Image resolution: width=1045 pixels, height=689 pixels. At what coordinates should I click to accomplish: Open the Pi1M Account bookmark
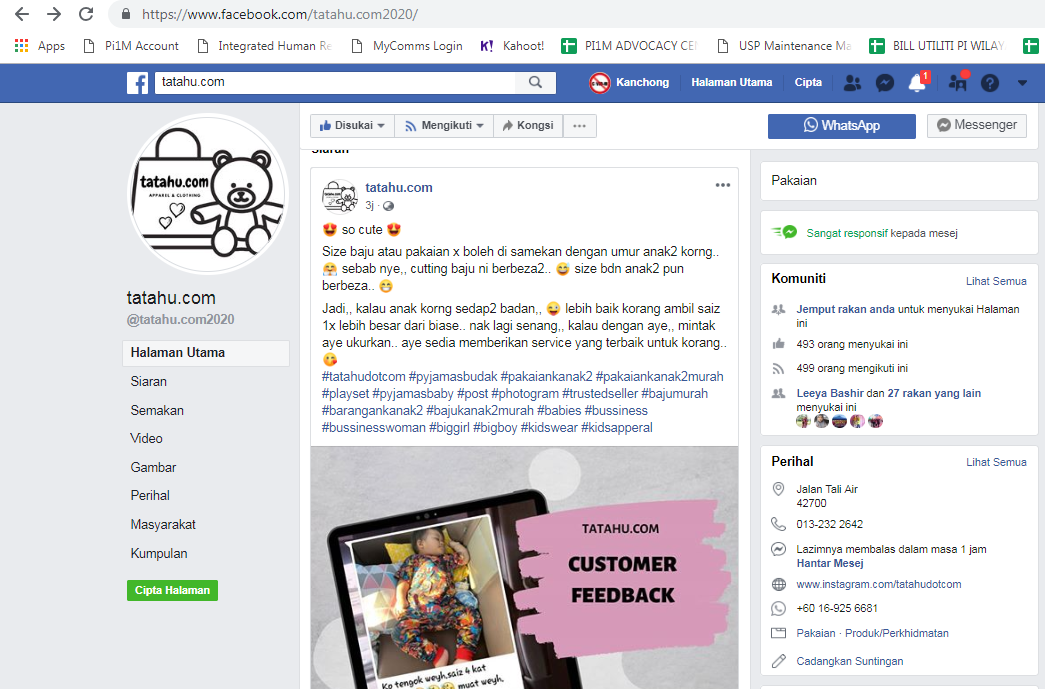click(131, 46)
